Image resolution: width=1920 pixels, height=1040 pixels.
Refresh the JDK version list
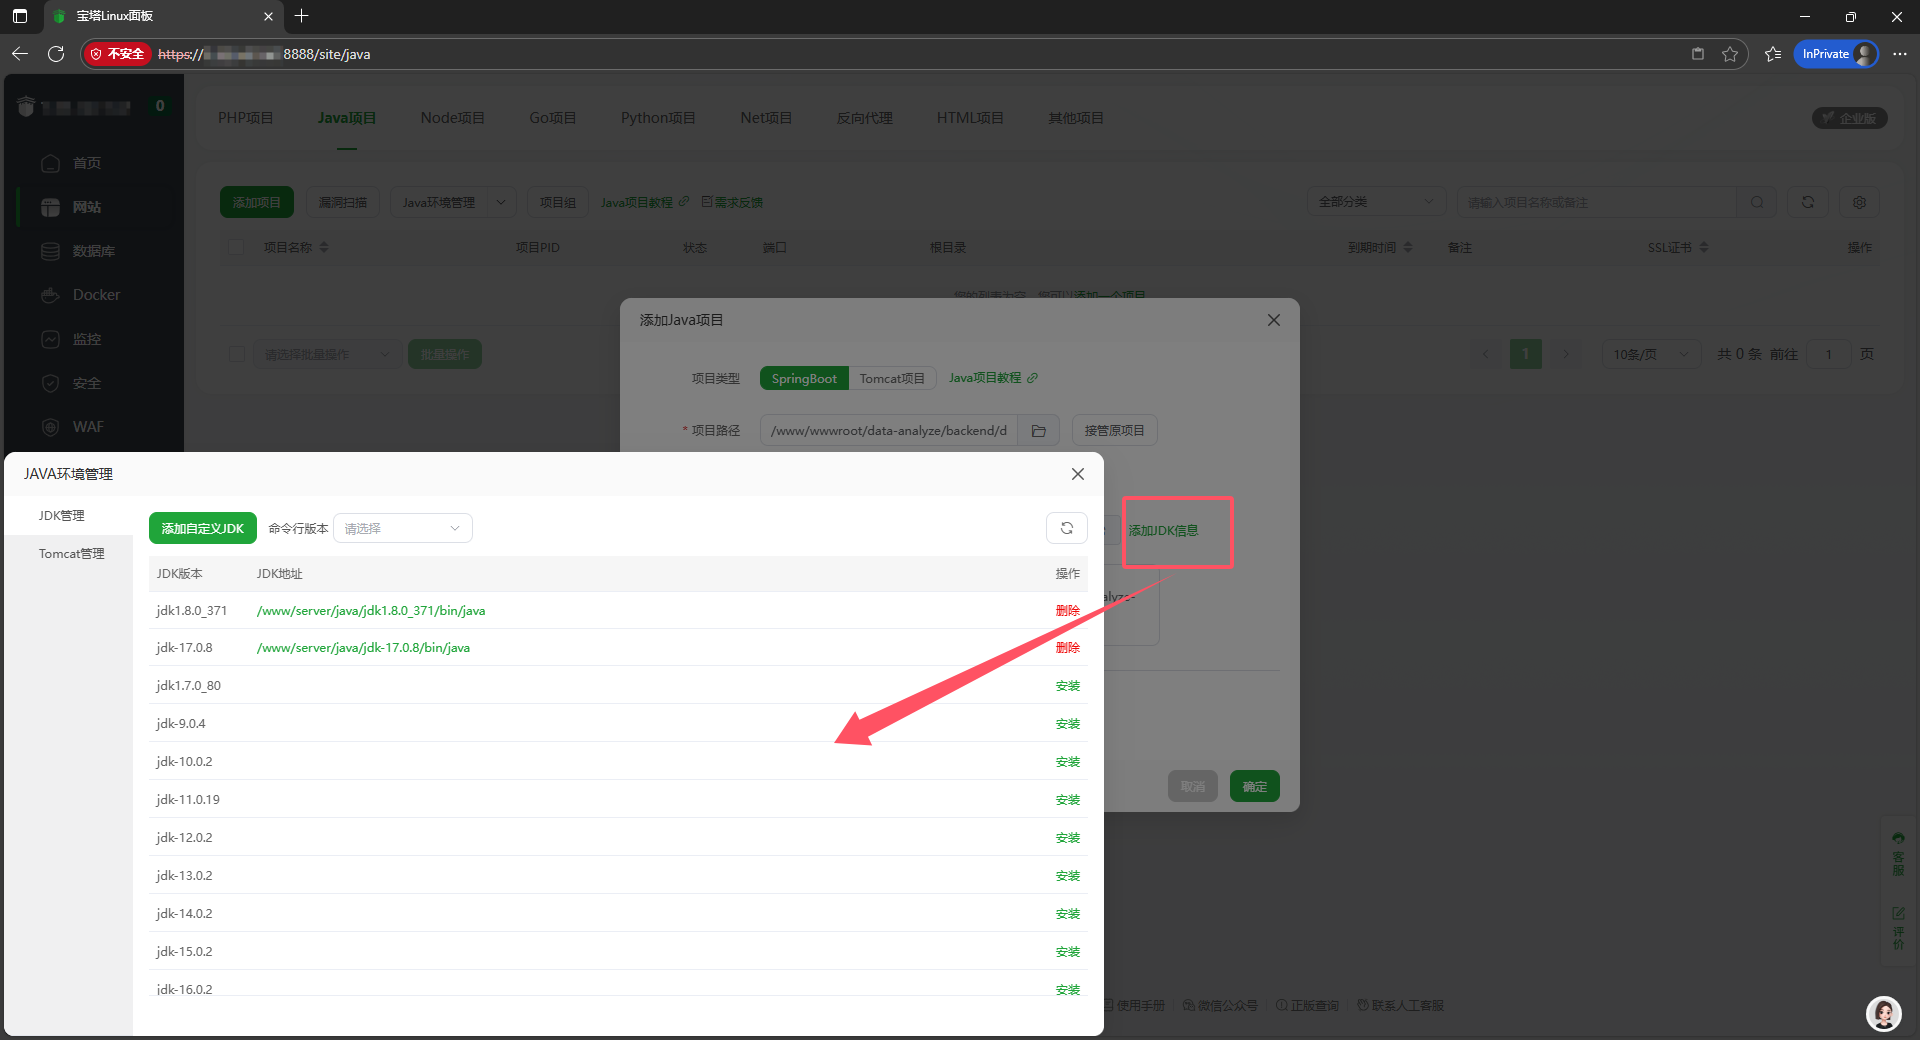tap(1067, 528)
